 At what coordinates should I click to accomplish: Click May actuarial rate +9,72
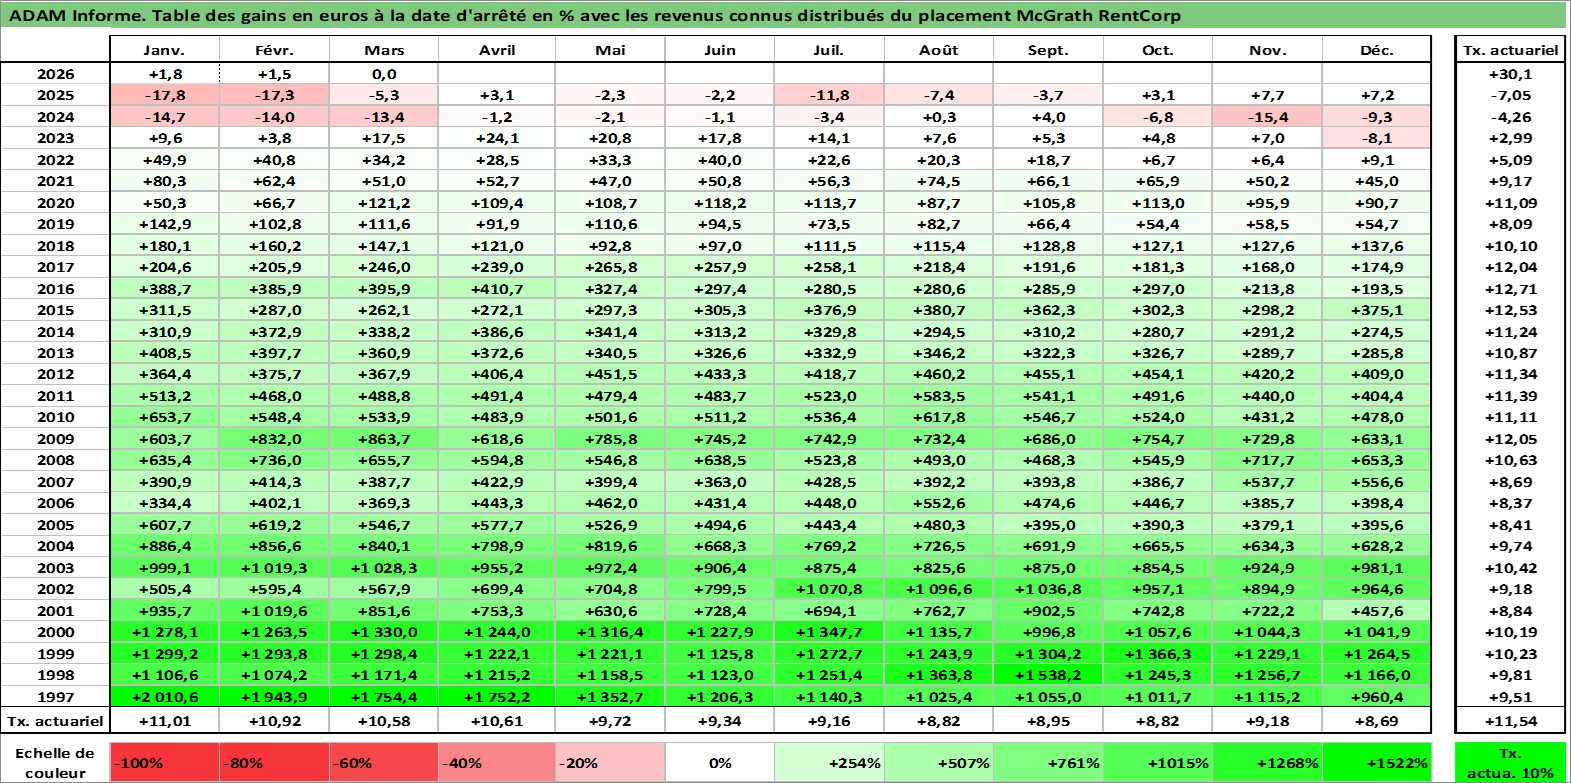(610, 721)
